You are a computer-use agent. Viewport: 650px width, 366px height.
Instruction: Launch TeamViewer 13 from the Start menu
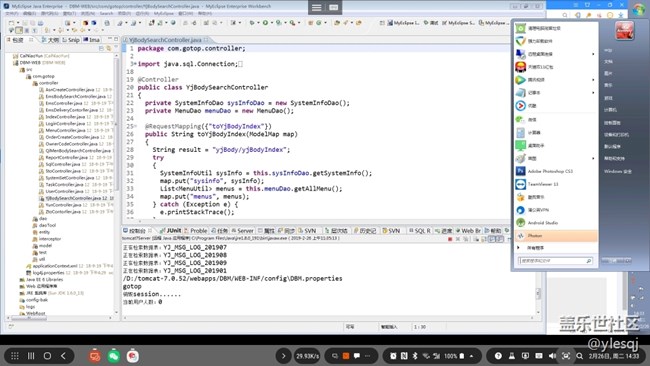(x=543, y=184)
